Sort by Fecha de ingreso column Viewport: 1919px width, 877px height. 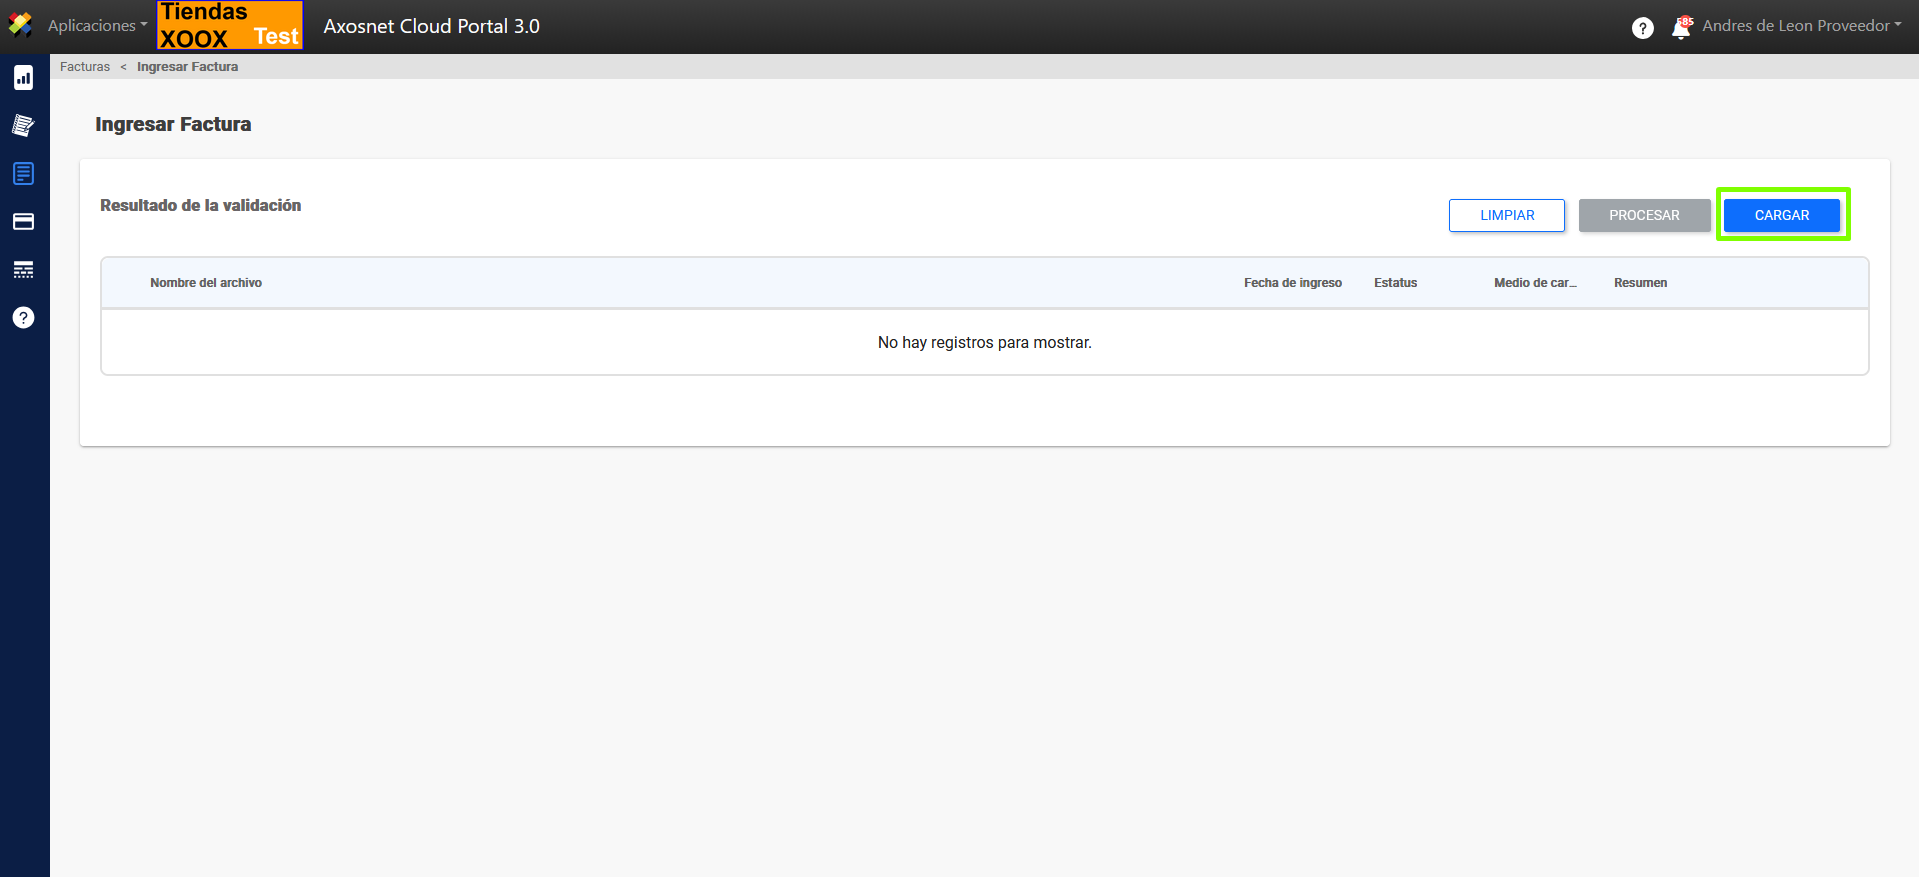(x=1292, y=283)
